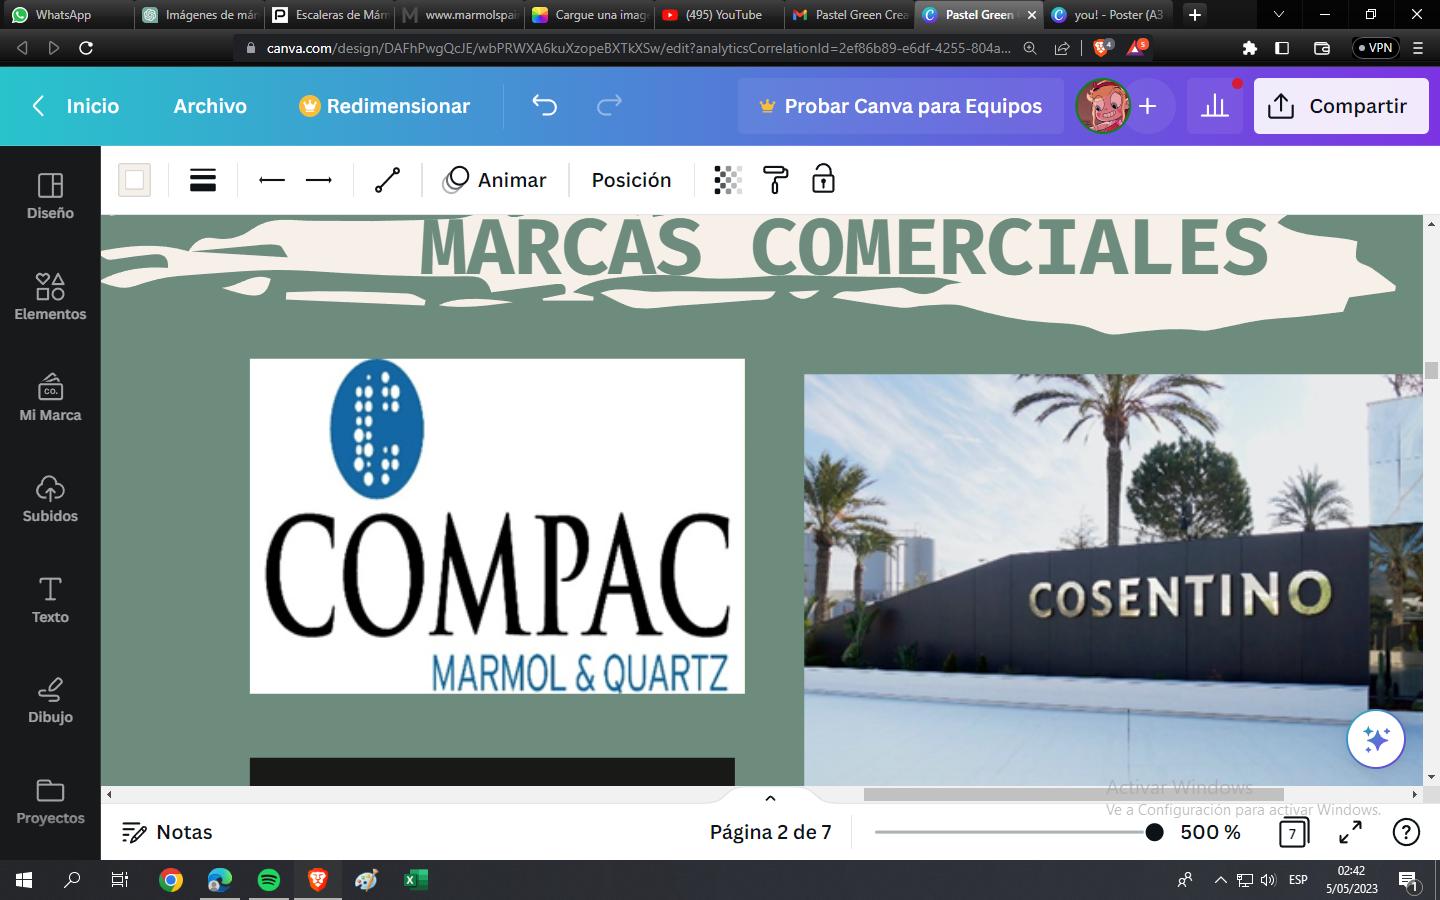Viewport: 1440px width, 900px height.
Task: Switch to the Imágenes de már tab
Action: tap(200, 15)
